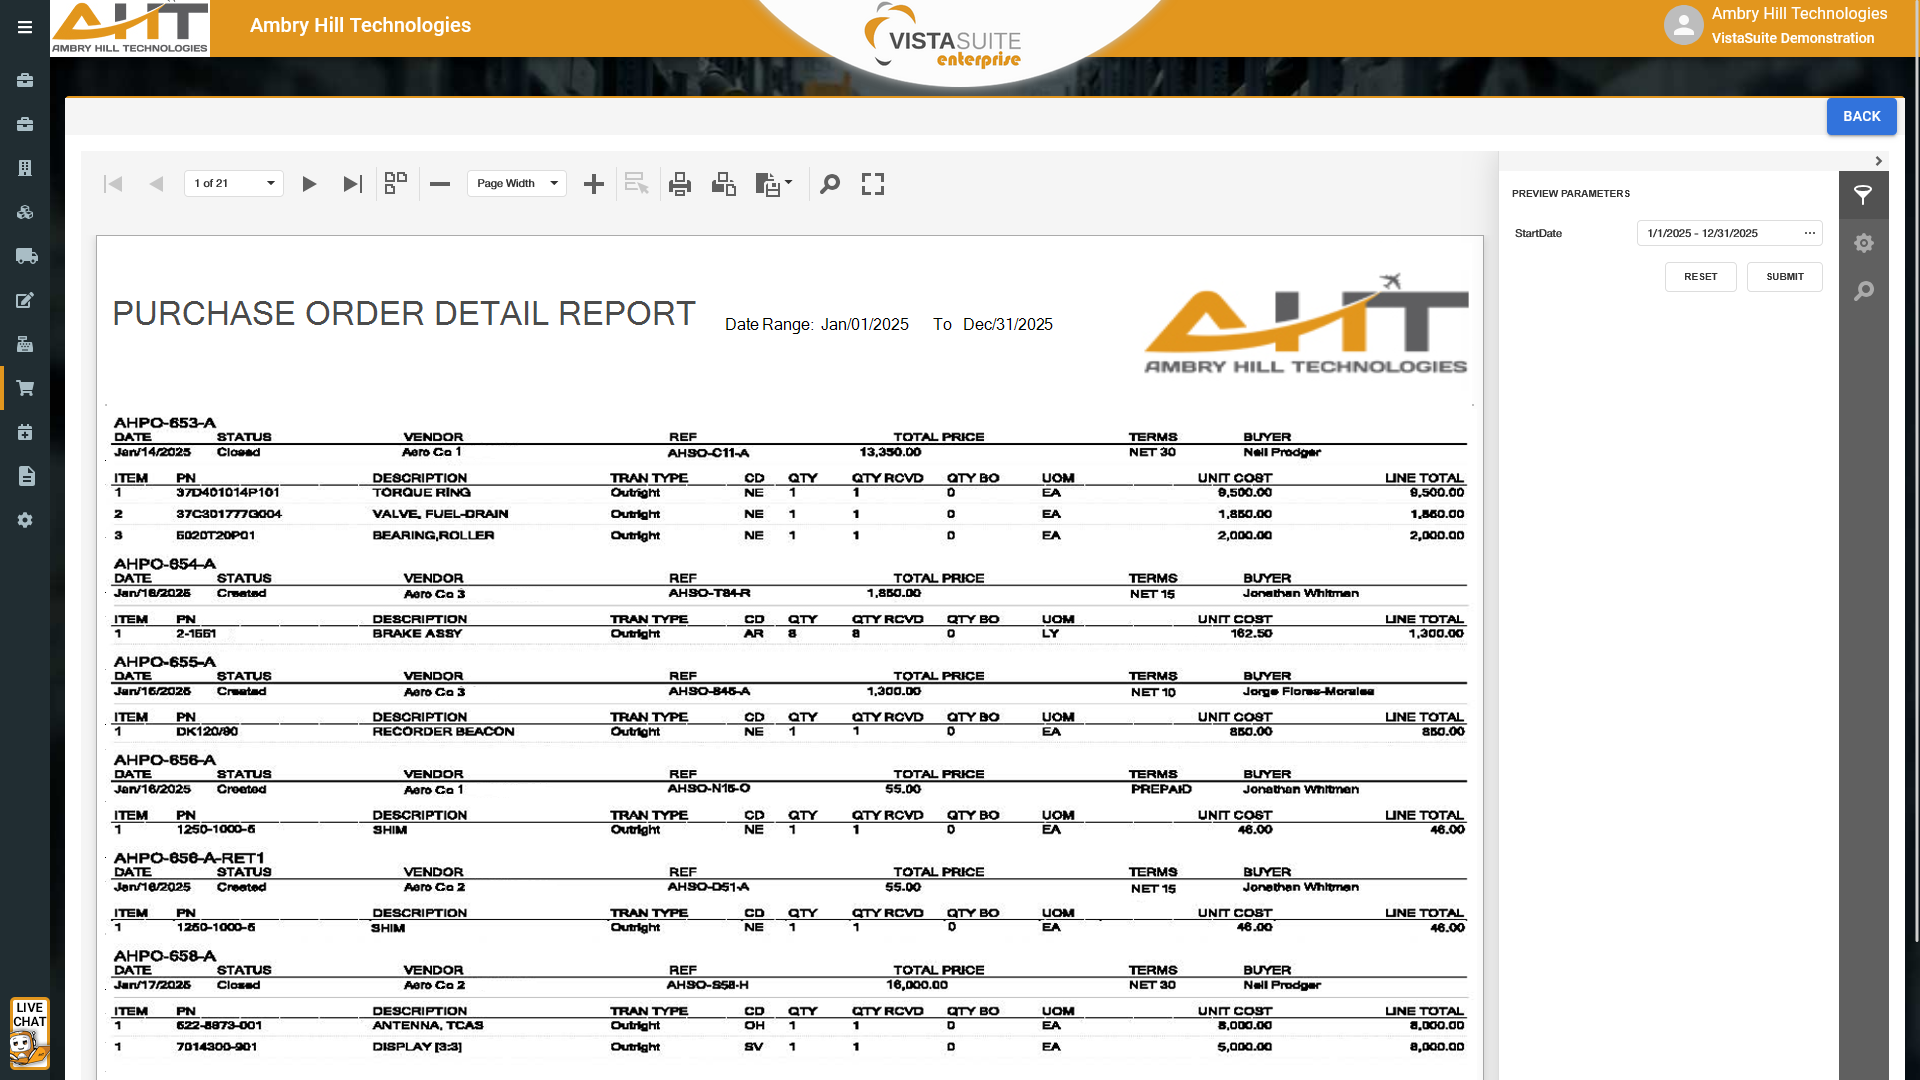Go to the next report page

click(x=309, y=184)
